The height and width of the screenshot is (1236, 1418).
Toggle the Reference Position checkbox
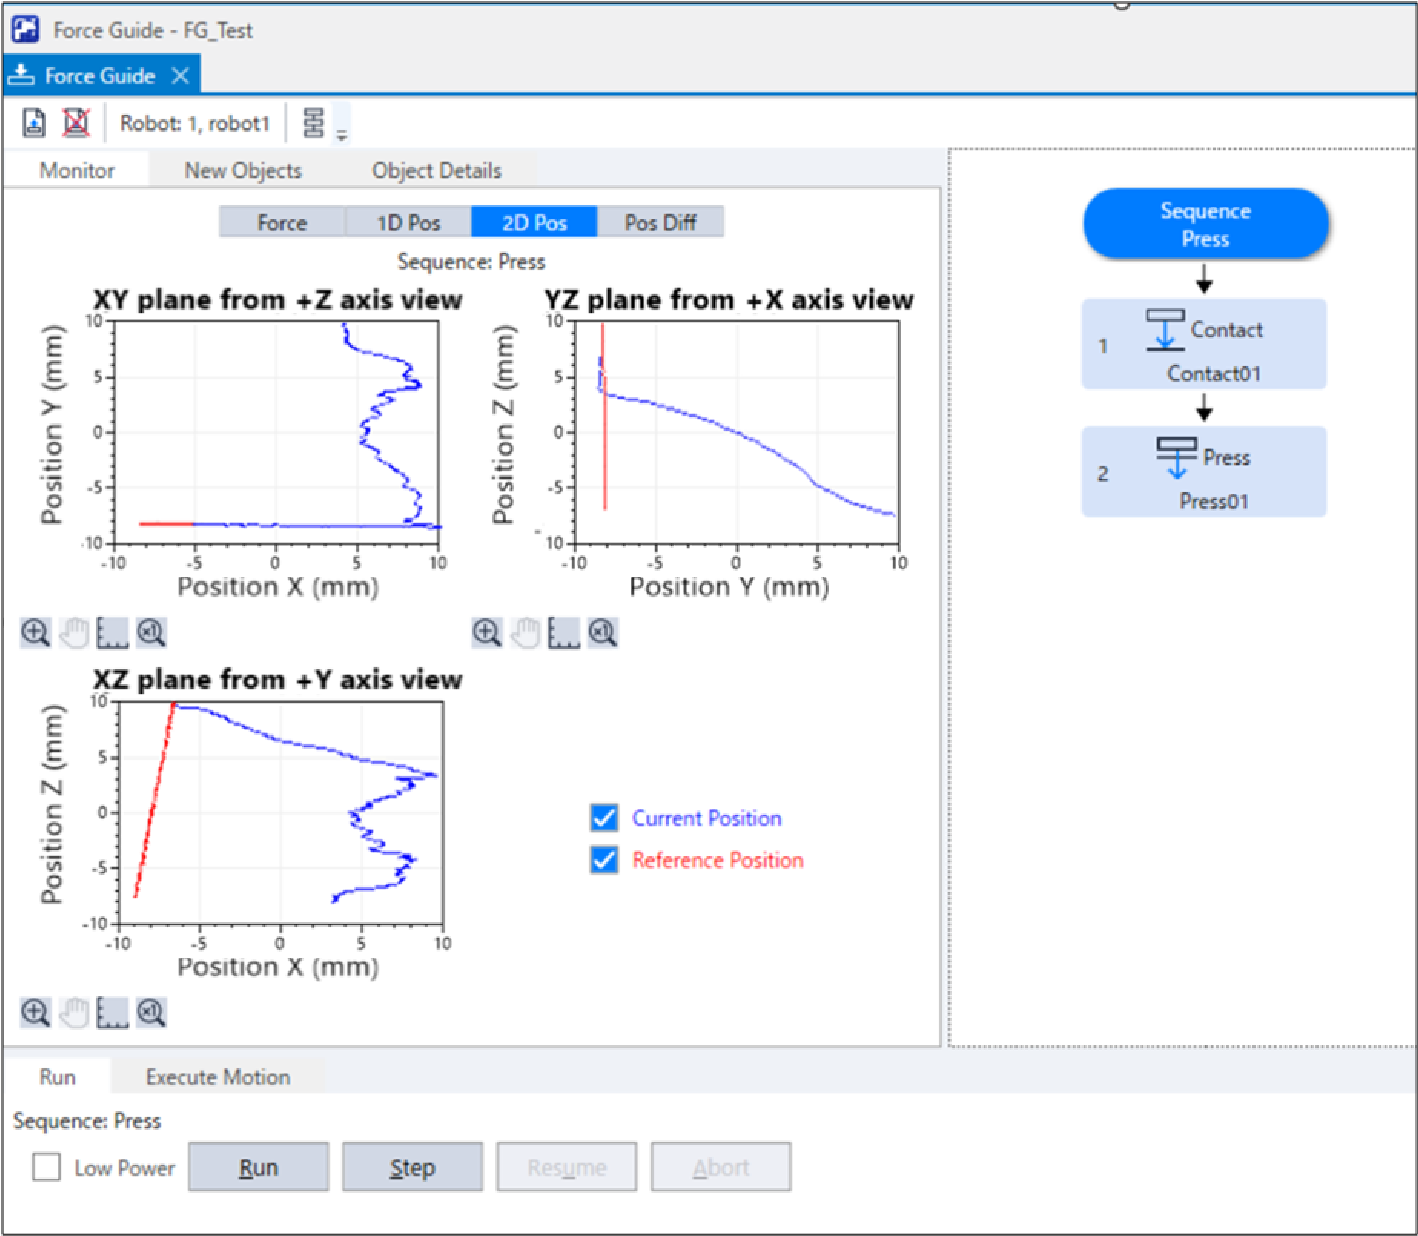(604, 860)
